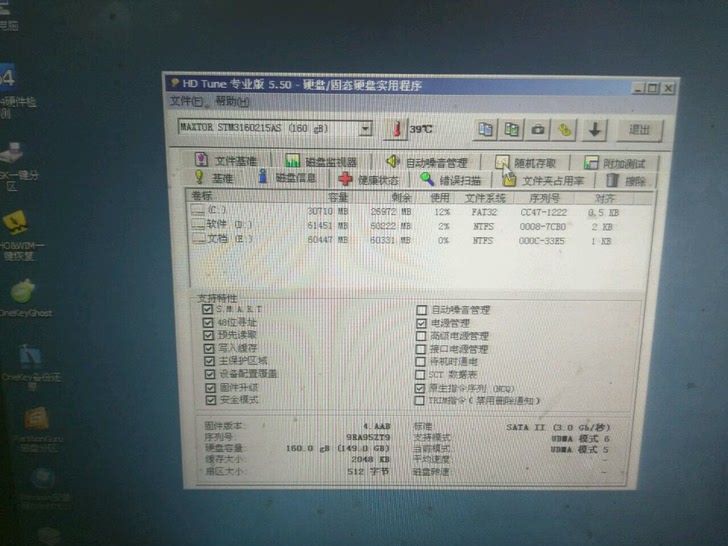Open the PartitionGuru desktop icon
Image resolution: width=728 pixels, height=546 pixels.
37,429
